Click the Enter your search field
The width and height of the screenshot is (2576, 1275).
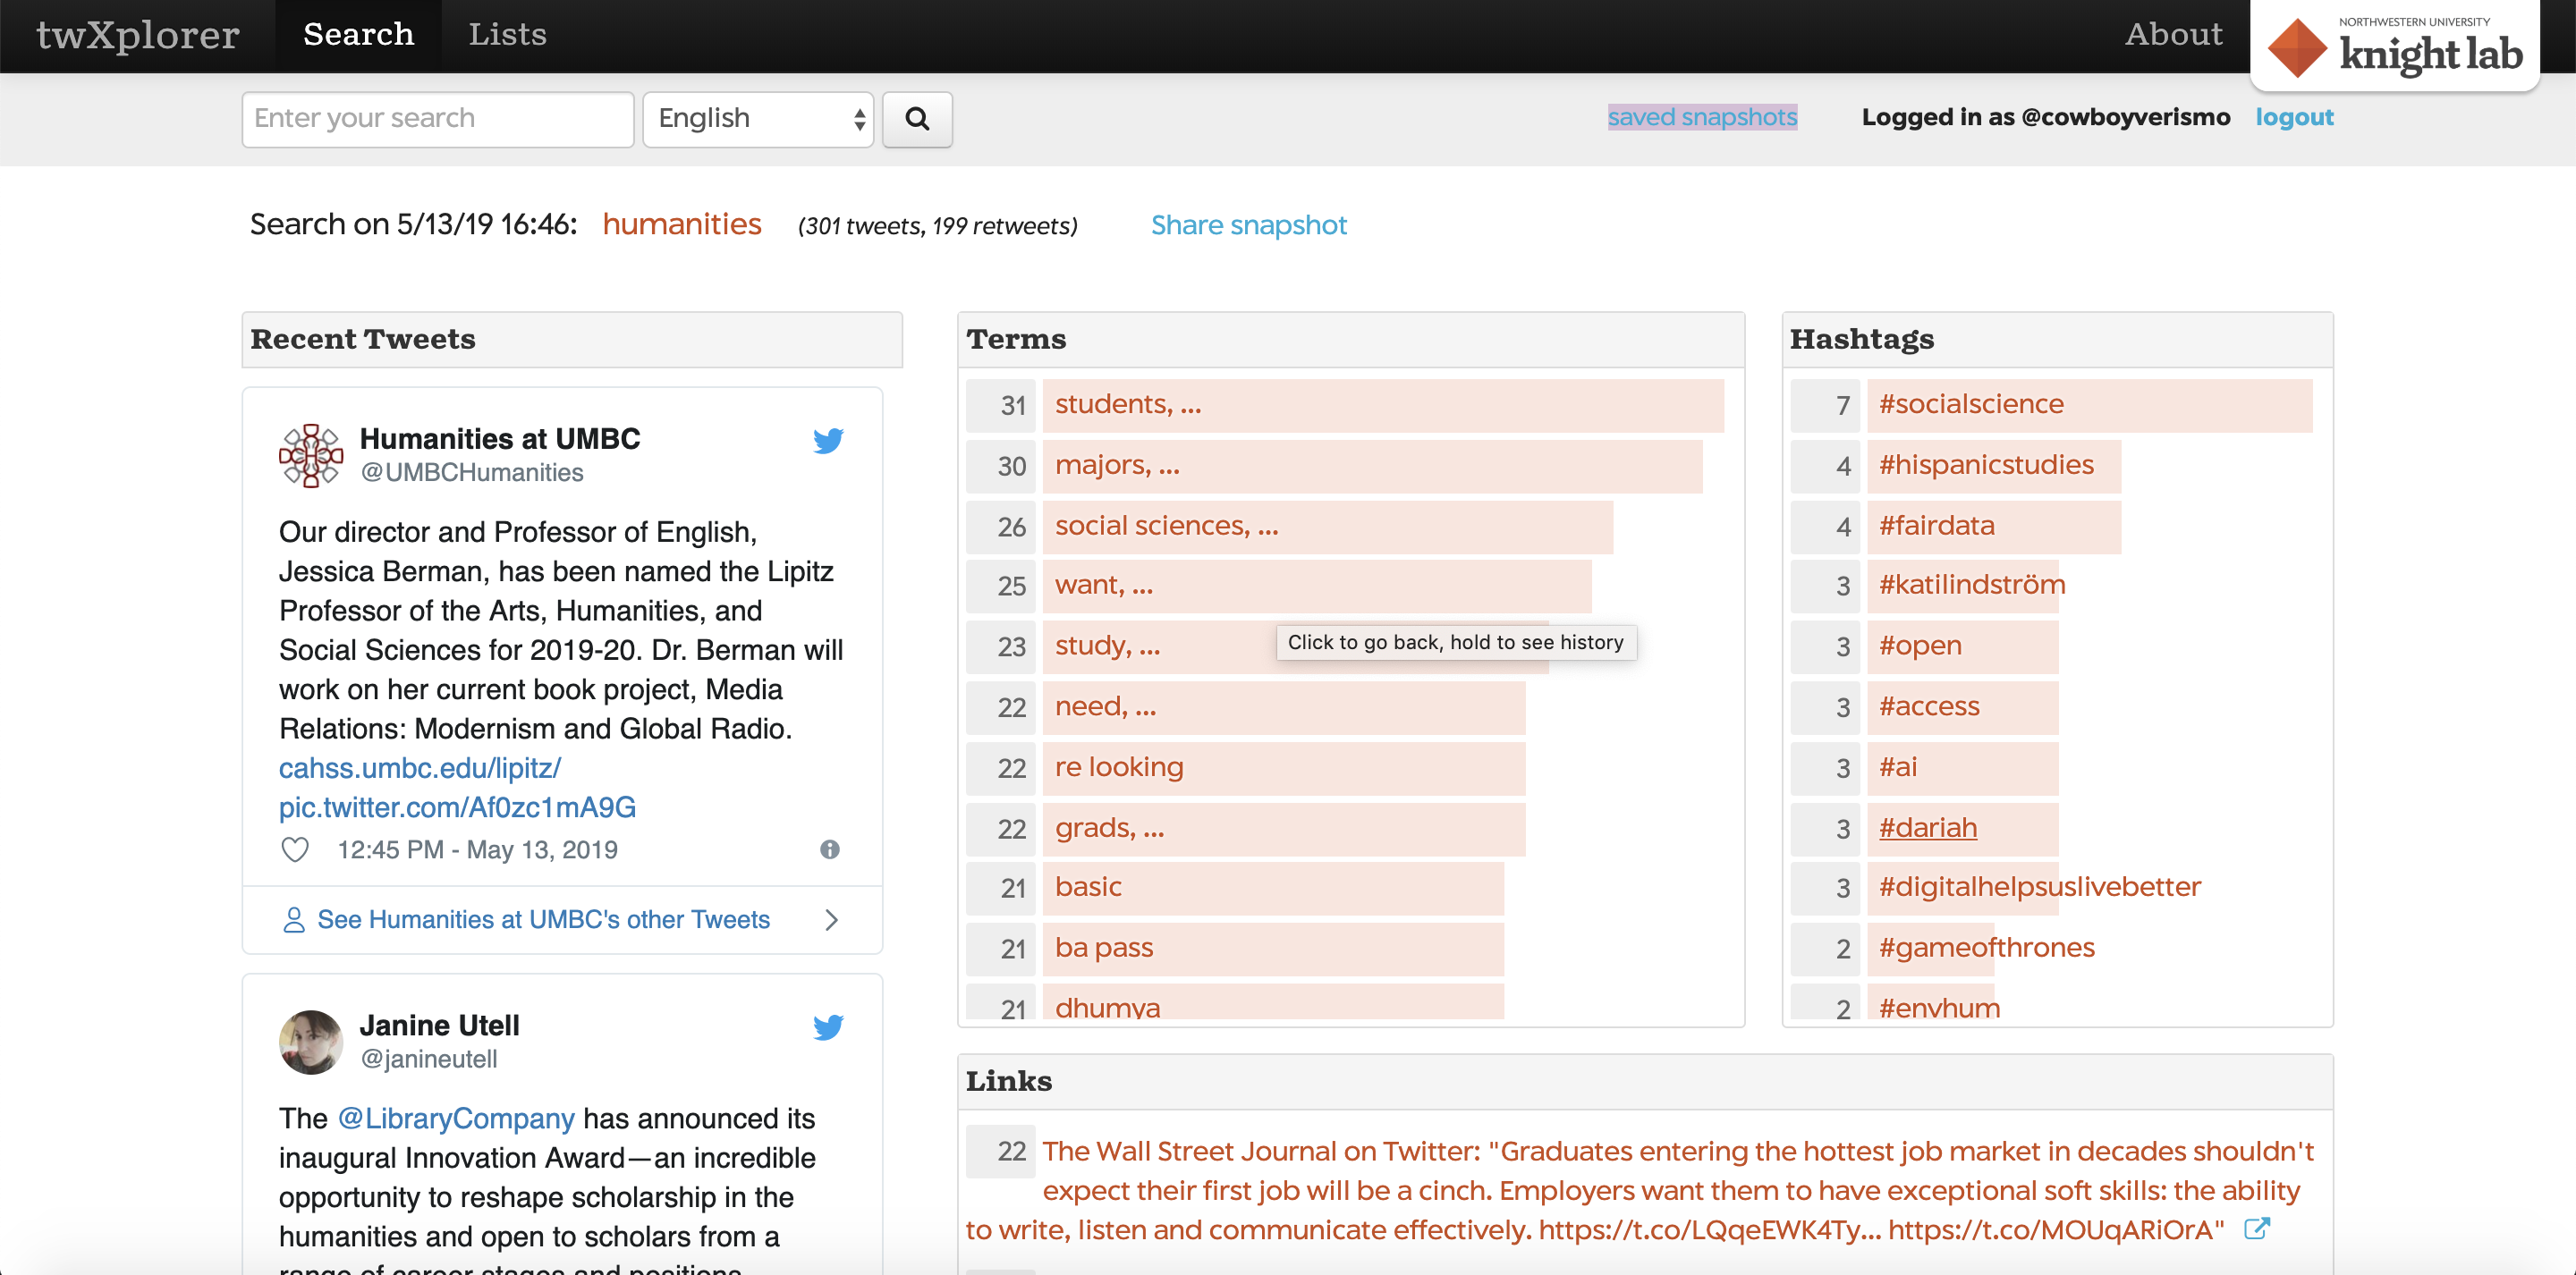point(438,119)
